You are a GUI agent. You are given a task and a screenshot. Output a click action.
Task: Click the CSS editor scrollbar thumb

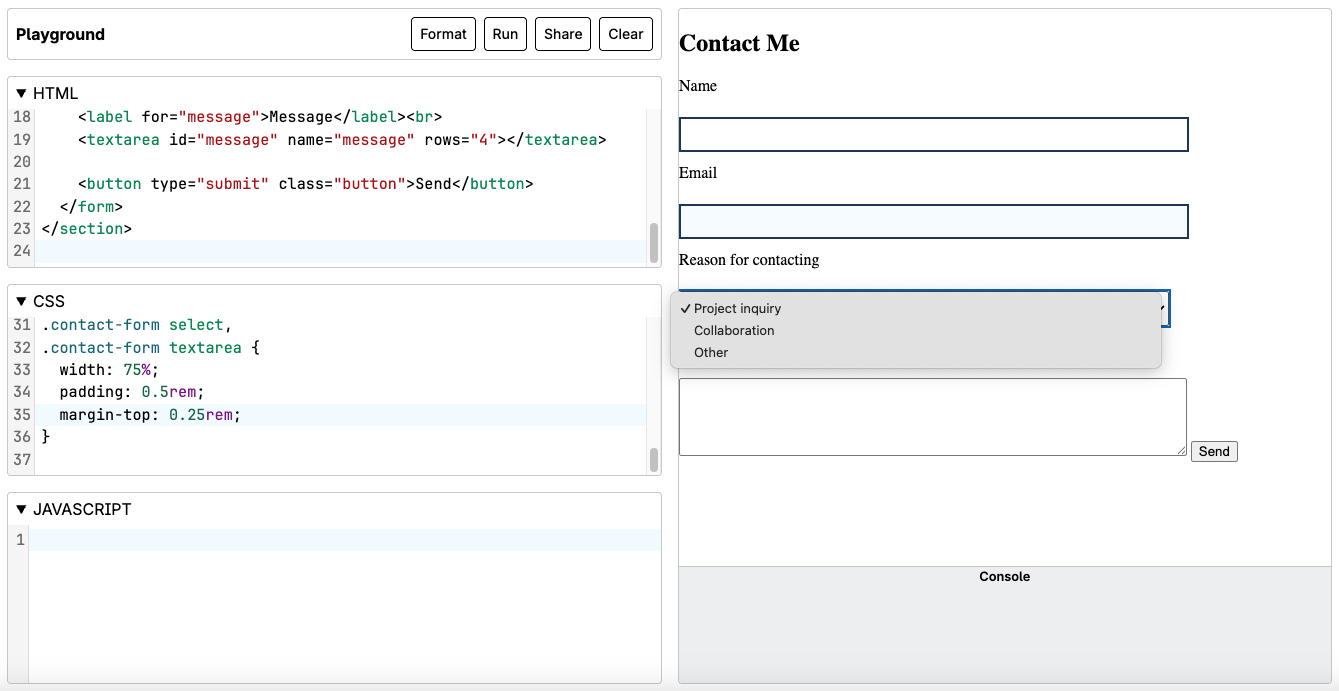pyautogui.click(x=654, y=460)
